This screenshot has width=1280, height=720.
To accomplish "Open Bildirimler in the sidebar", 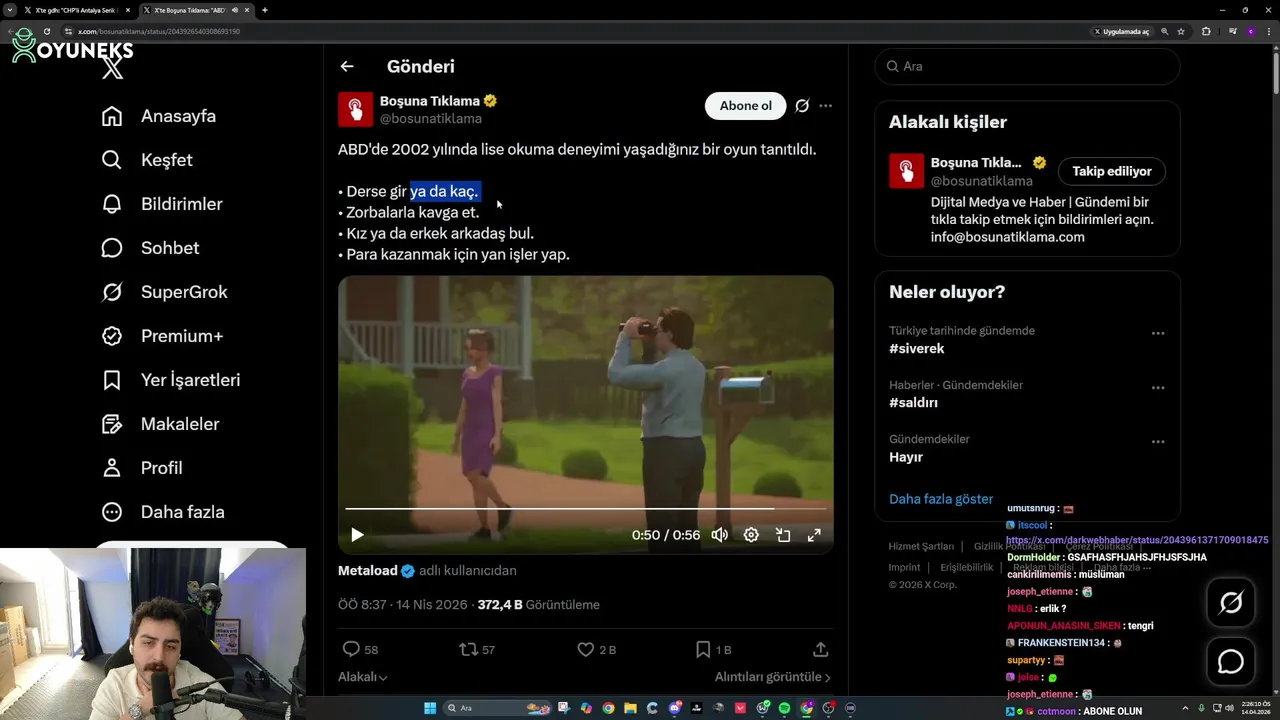I will tap(162, 204).
